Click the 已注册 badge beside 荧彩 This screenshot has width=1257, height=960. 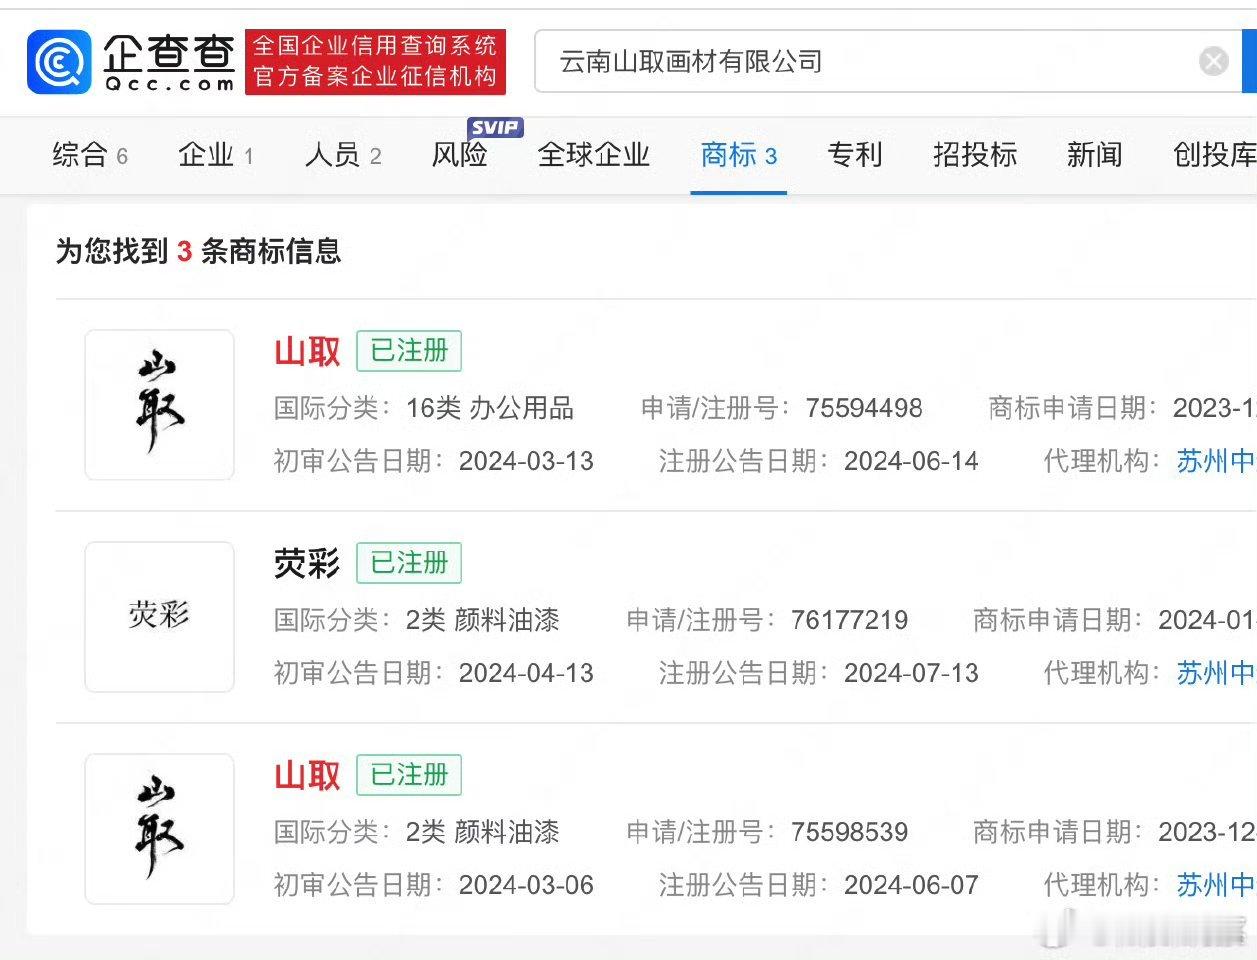coord(409,563)
